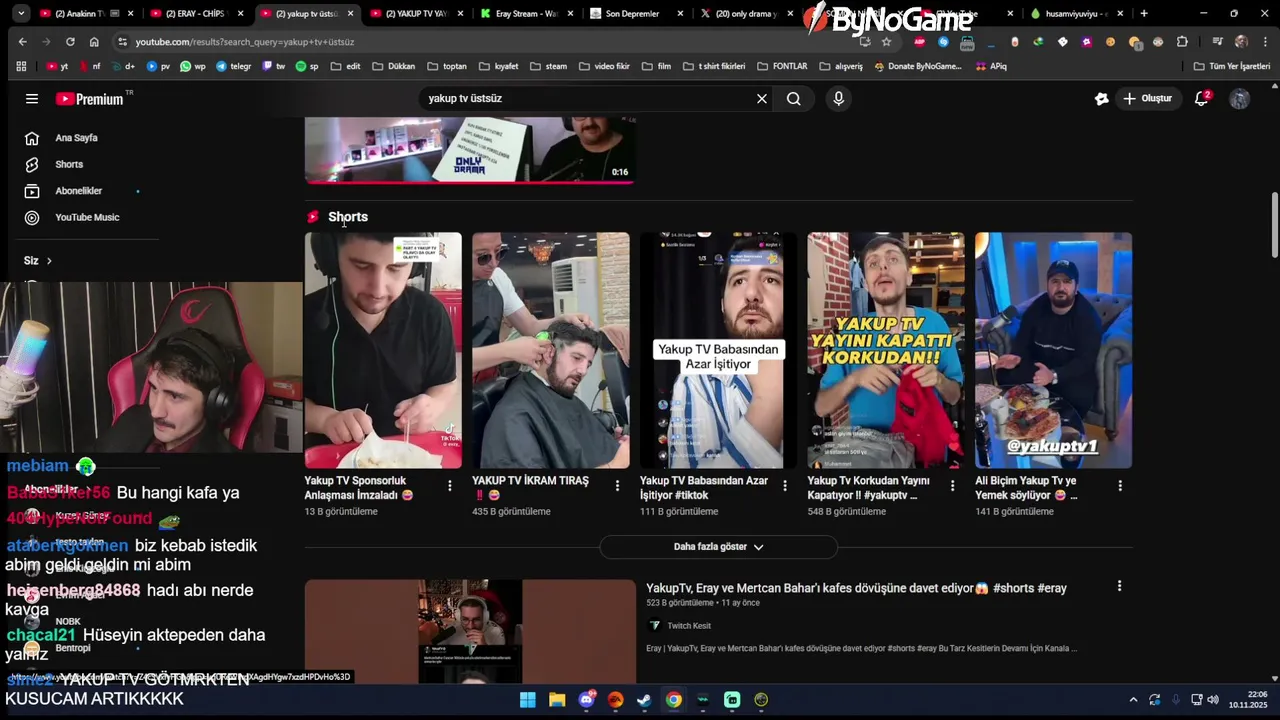Open YAKUP TV İKRAM TIRAŞ short thumbnail
Image resolution: width=1280 pixels, height=720 pixels.
tap(551, 350)
